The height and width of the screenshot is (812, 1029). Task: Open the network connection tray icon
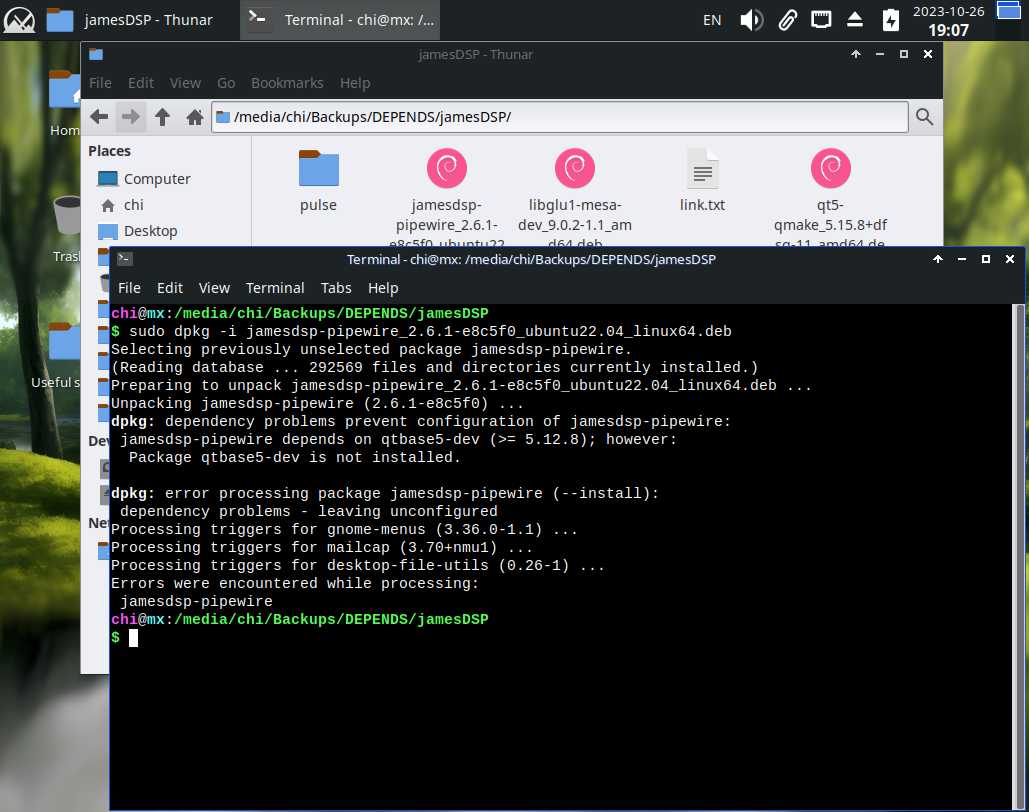tap(820, 20)
